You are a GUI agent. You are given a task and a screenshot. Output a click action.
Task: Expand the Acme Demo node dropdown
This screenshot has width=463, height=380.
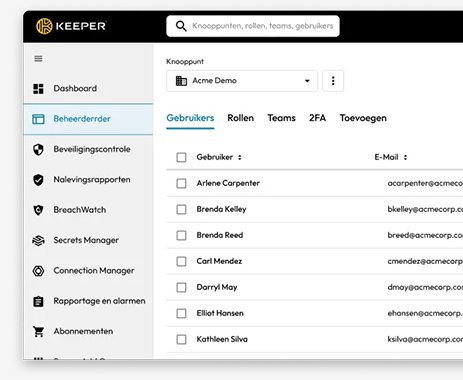[242, 81]
